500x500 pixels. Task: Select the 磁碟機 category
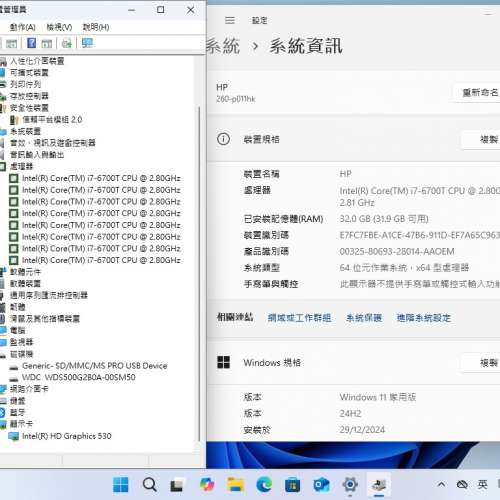point(21,354)
